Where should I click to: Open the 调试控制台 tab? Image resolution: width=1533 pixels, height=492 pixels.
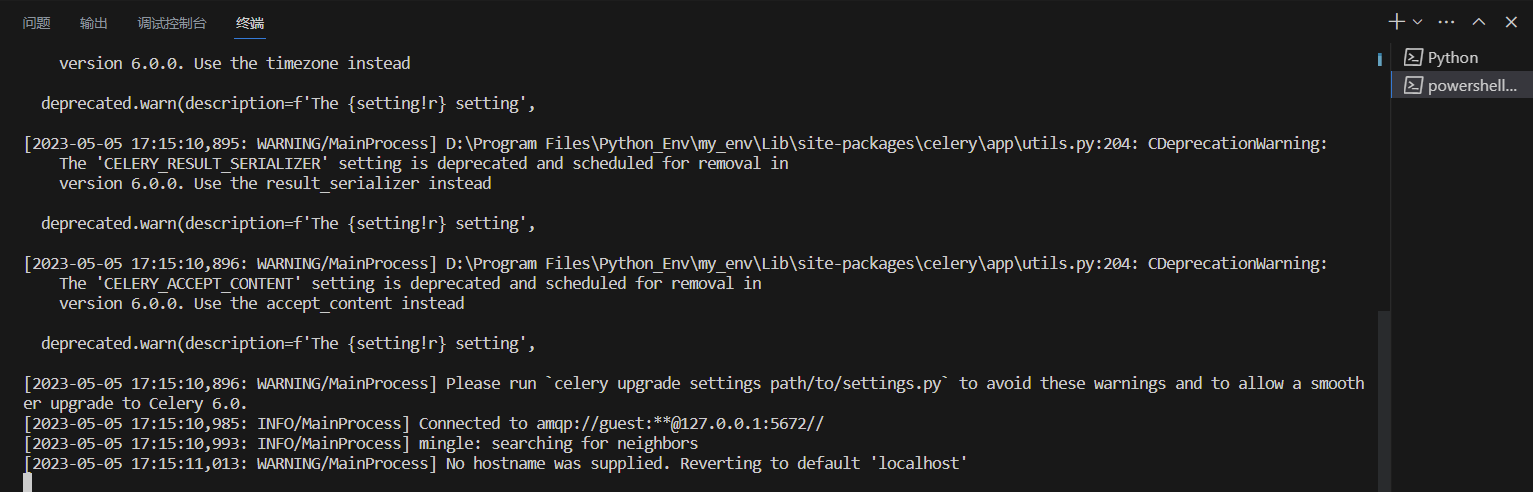point(172,23)
